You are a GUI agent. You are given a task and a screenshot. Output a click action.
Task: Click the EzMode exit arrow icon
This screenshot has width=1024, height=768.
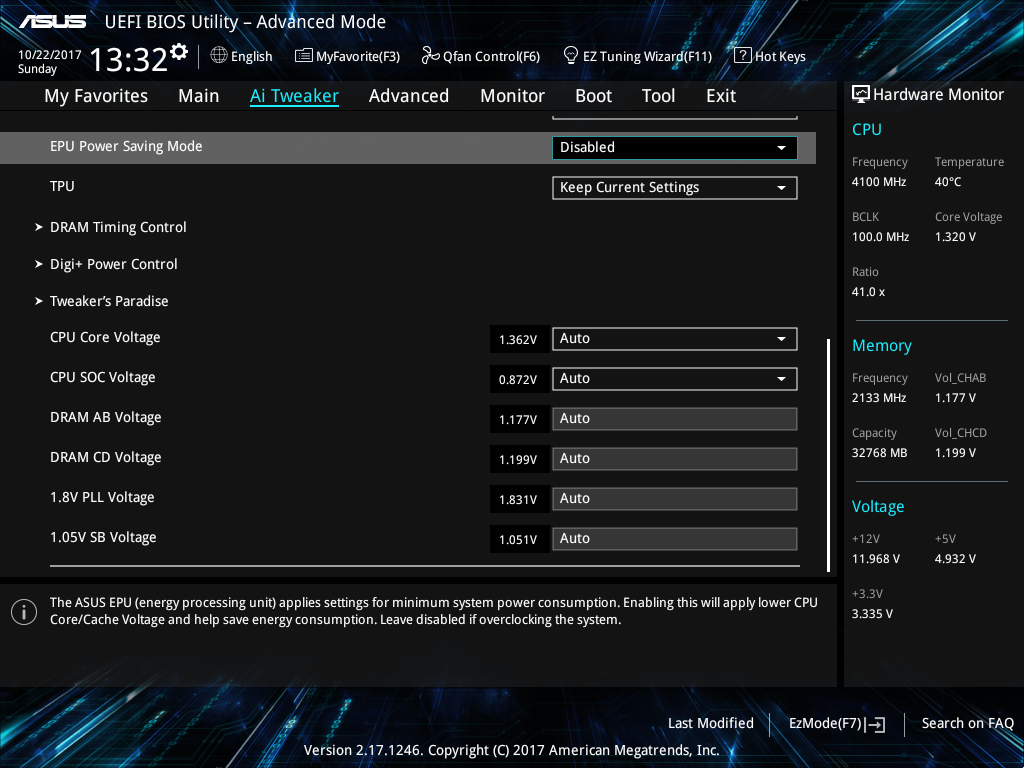pyautogui.click(x=876, y=724)
